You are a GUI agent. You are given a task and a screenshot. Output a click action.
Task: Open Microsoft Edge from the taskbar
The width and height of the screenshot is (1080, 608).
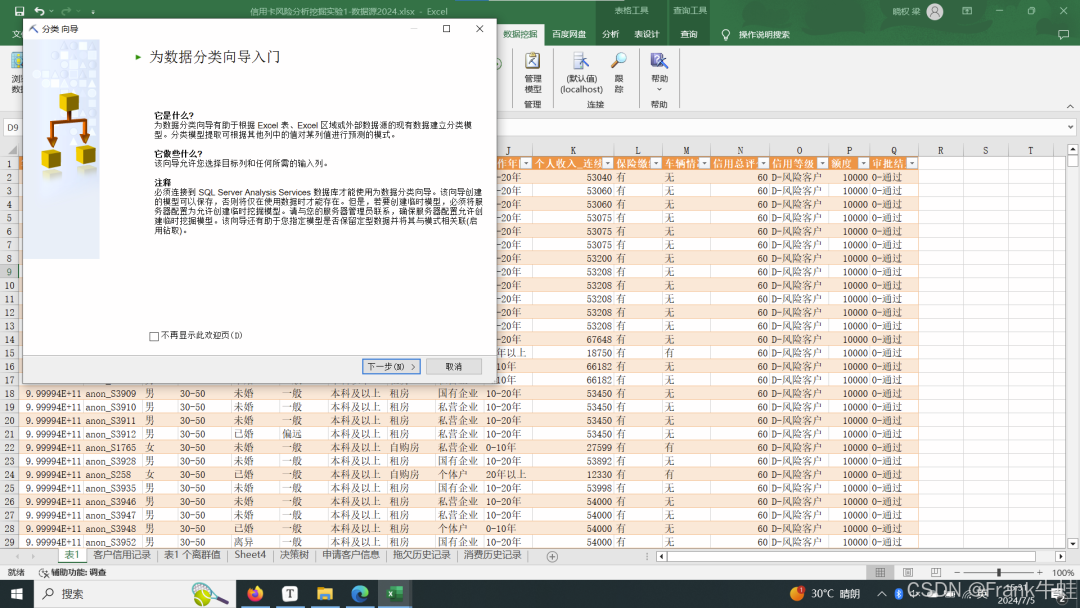(360, 593)
